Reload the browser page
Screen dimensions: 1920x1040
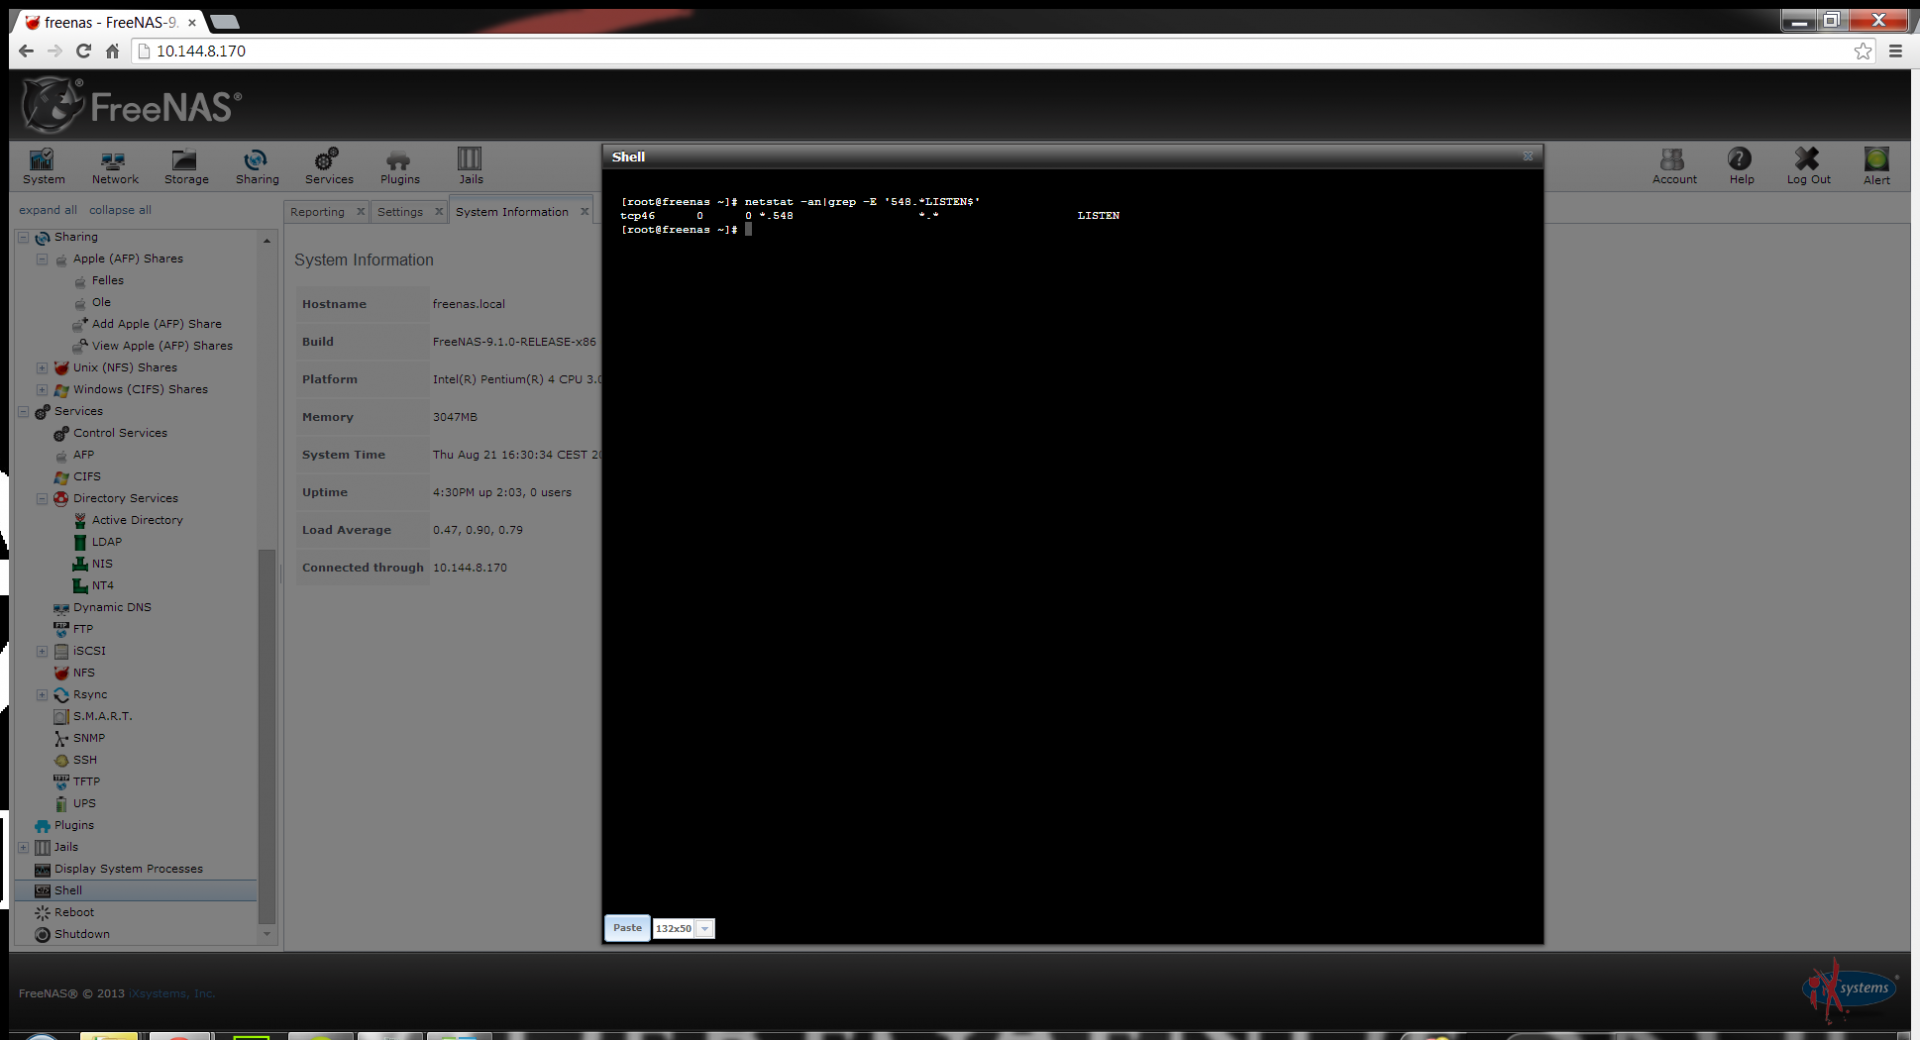pos(83,51)
